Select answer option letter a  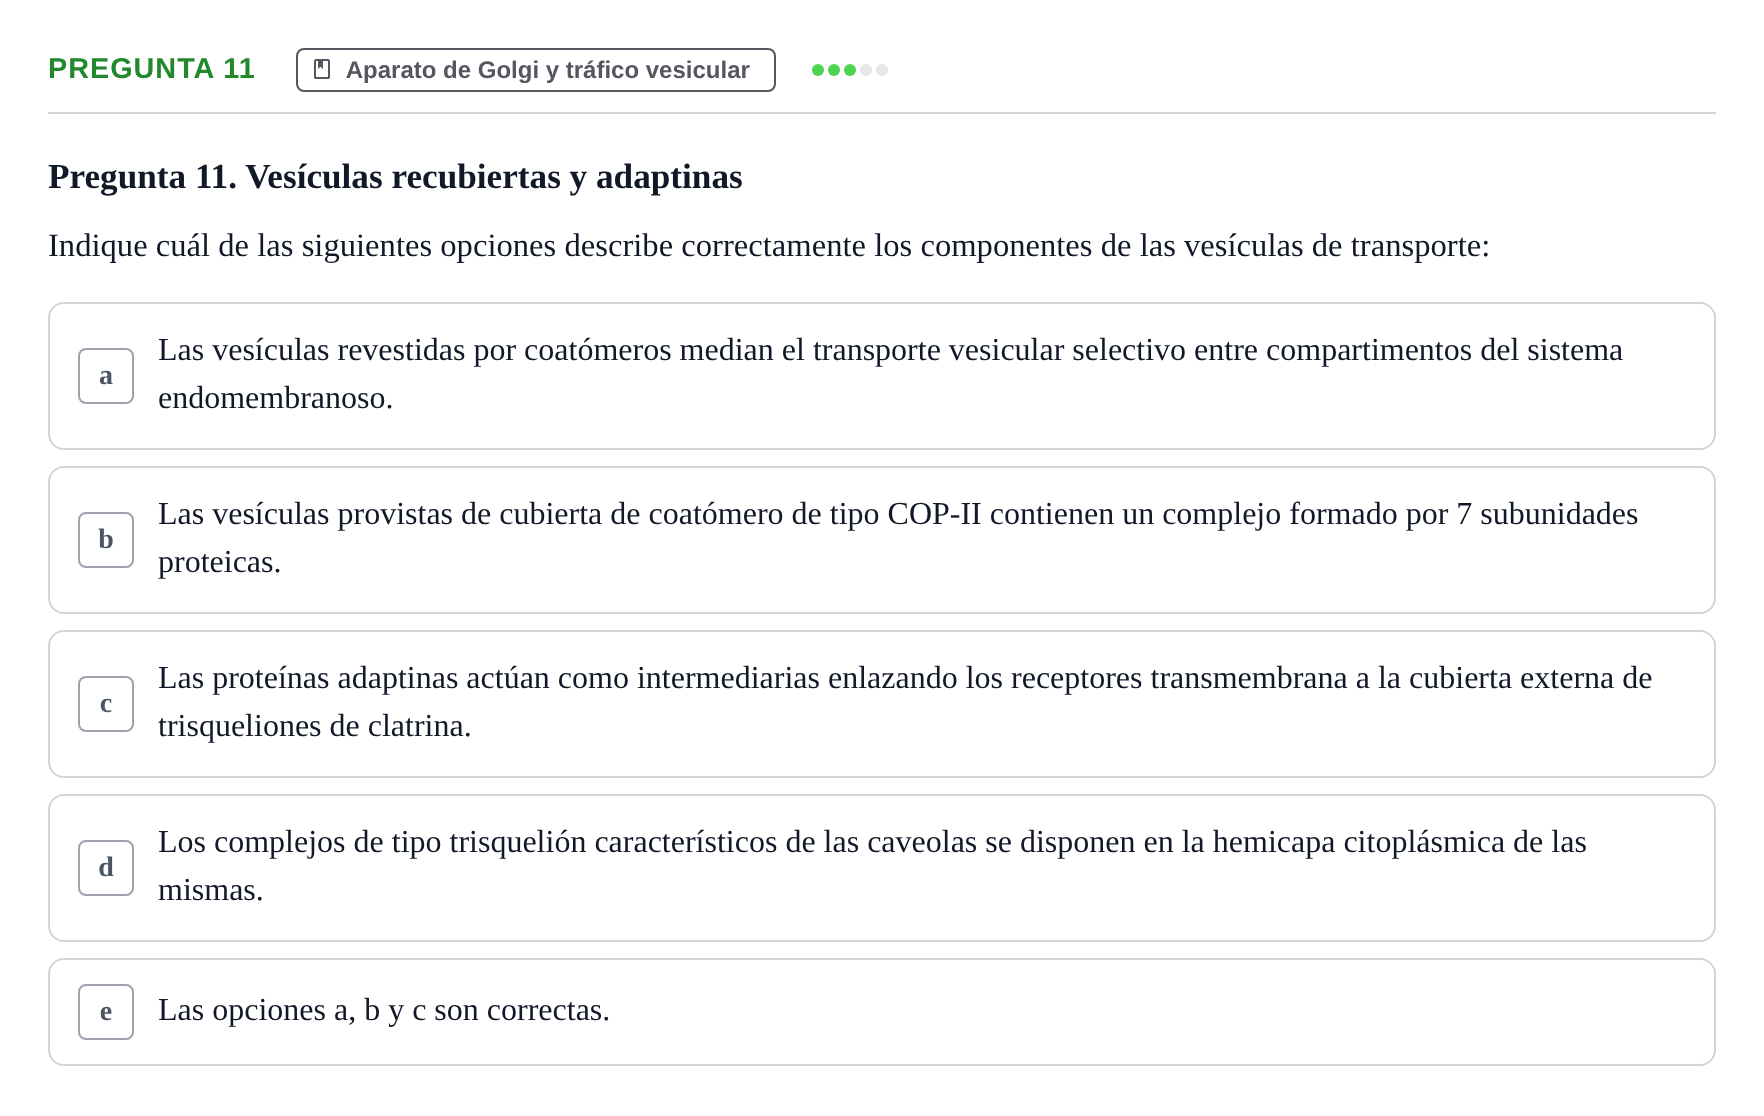click(x=106, y=376)
